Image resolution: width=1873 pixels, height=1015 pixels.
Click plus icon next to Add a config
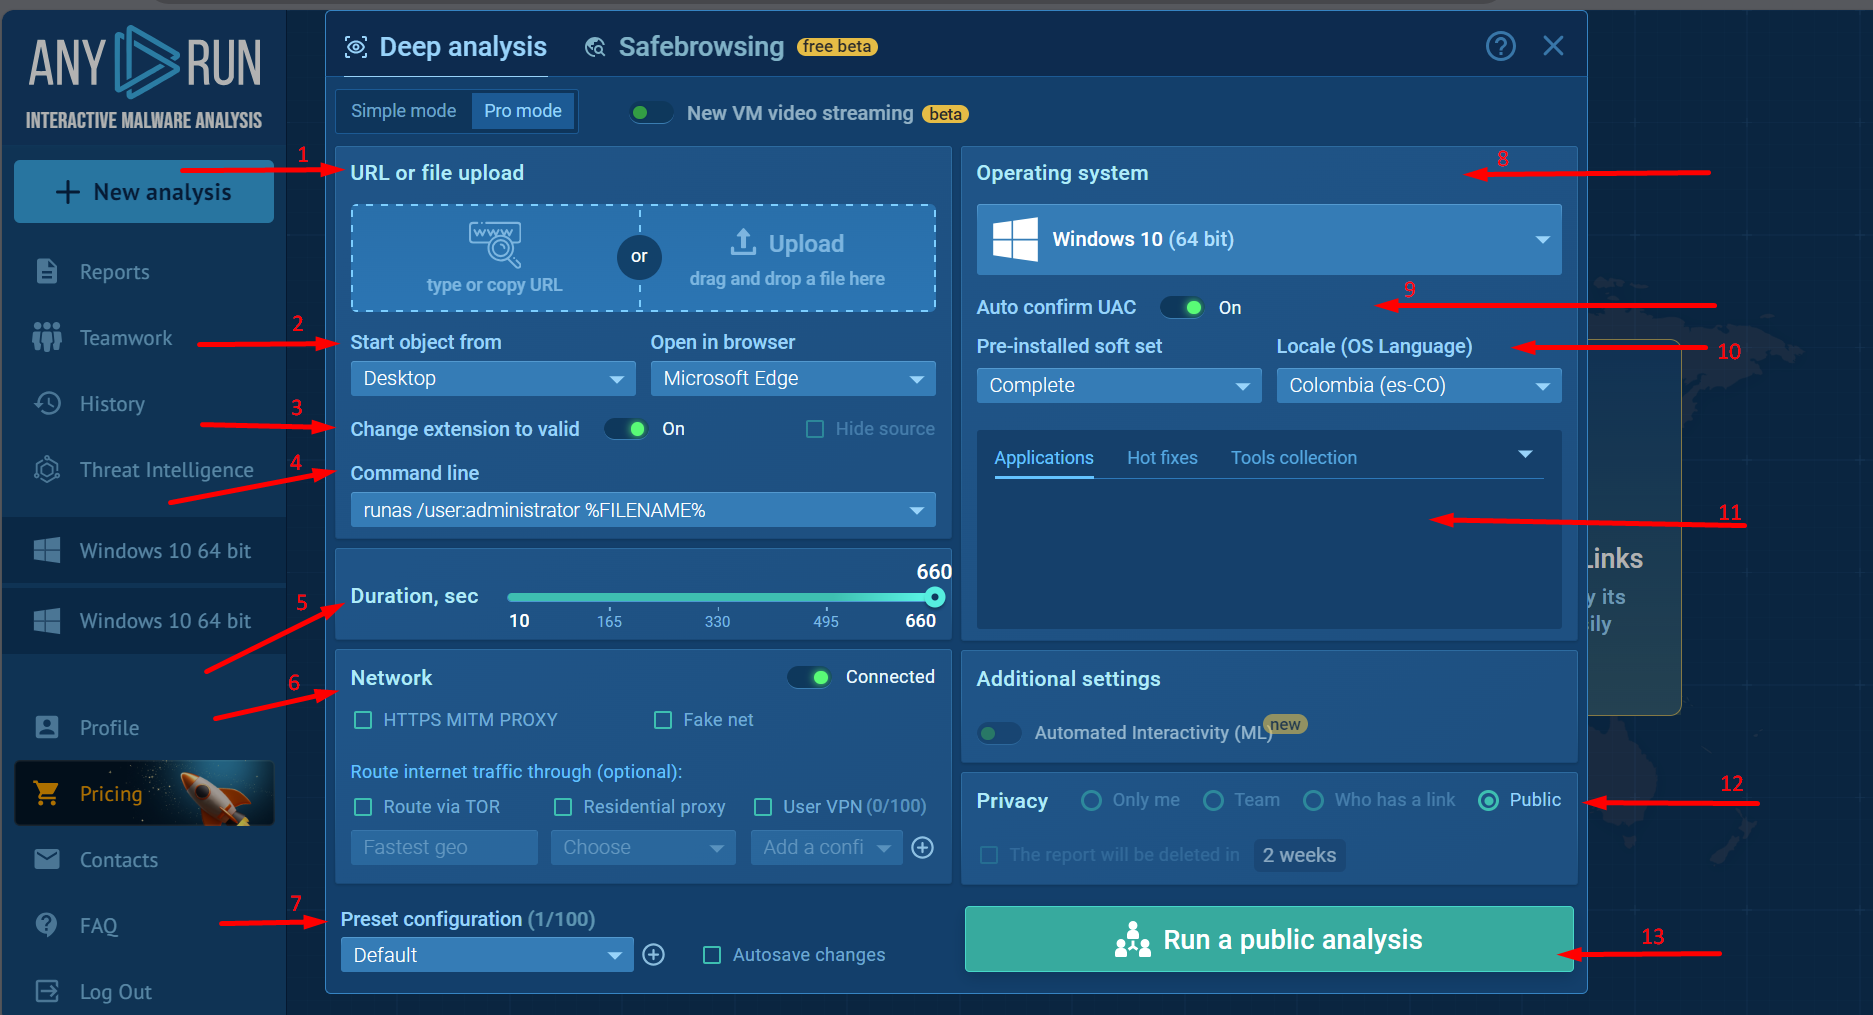[x=923, y=848]
